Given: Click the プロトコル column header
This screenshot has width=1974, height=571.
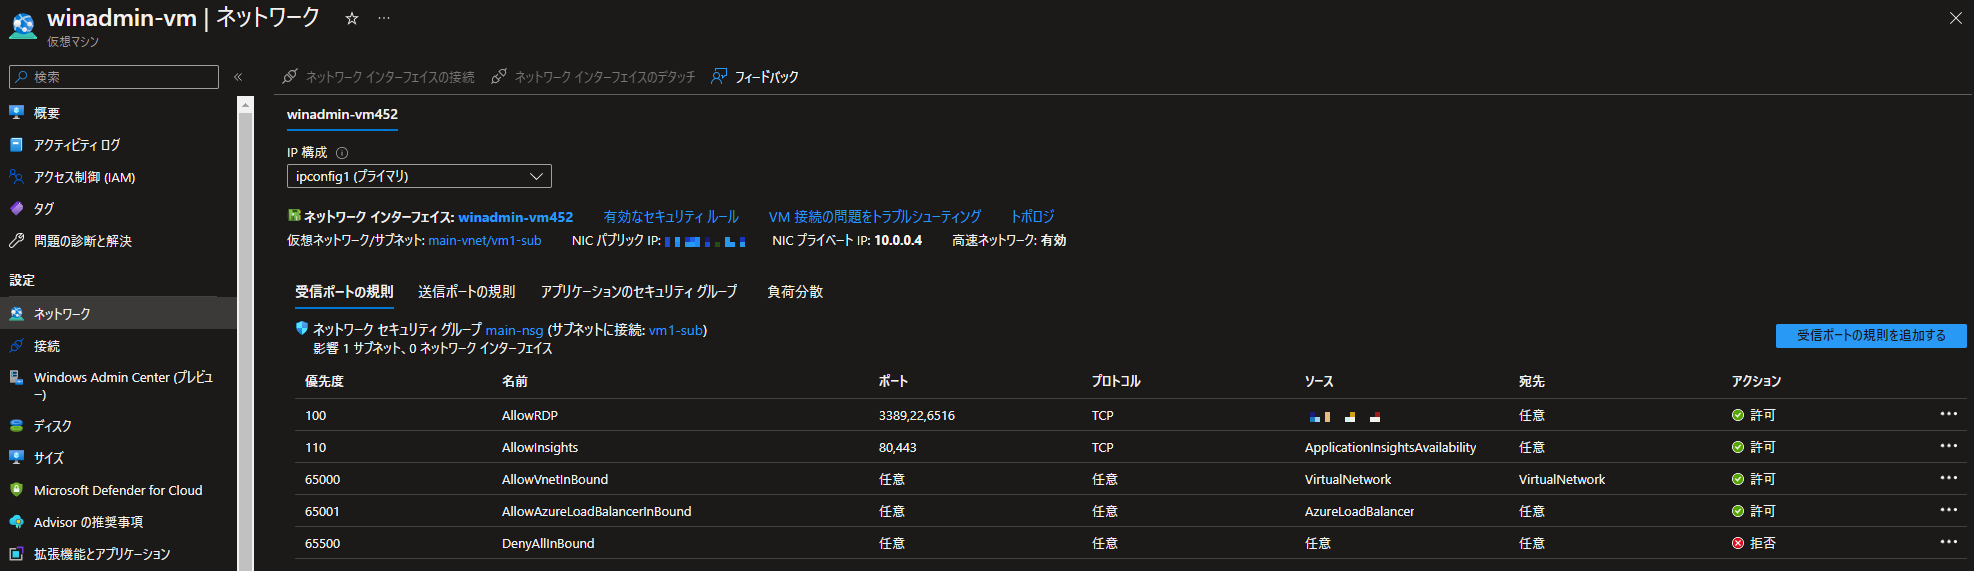Looking at the screenshot, I should (x=1116, y=382).
